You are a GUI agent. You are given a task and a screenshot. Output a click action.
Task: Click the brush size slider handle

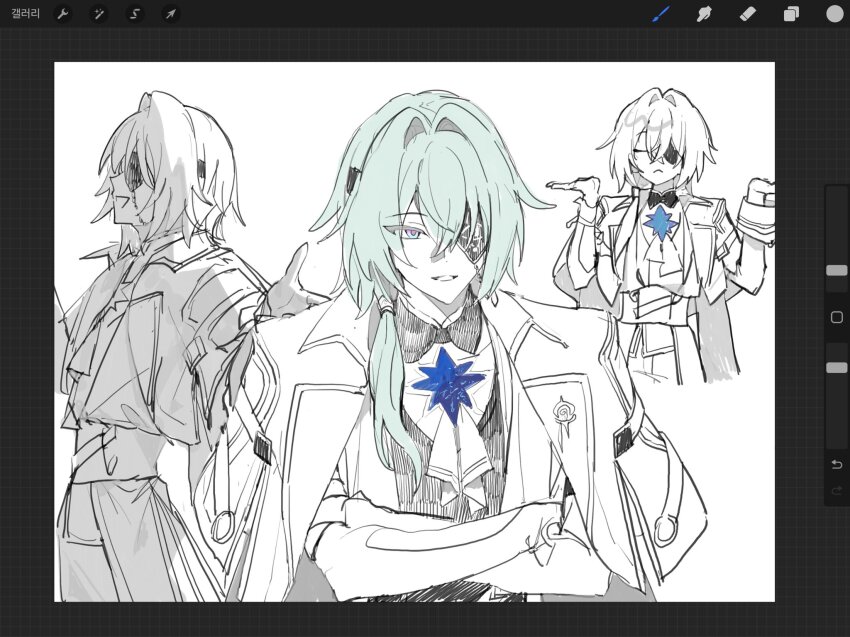click(x=836, y=271)
